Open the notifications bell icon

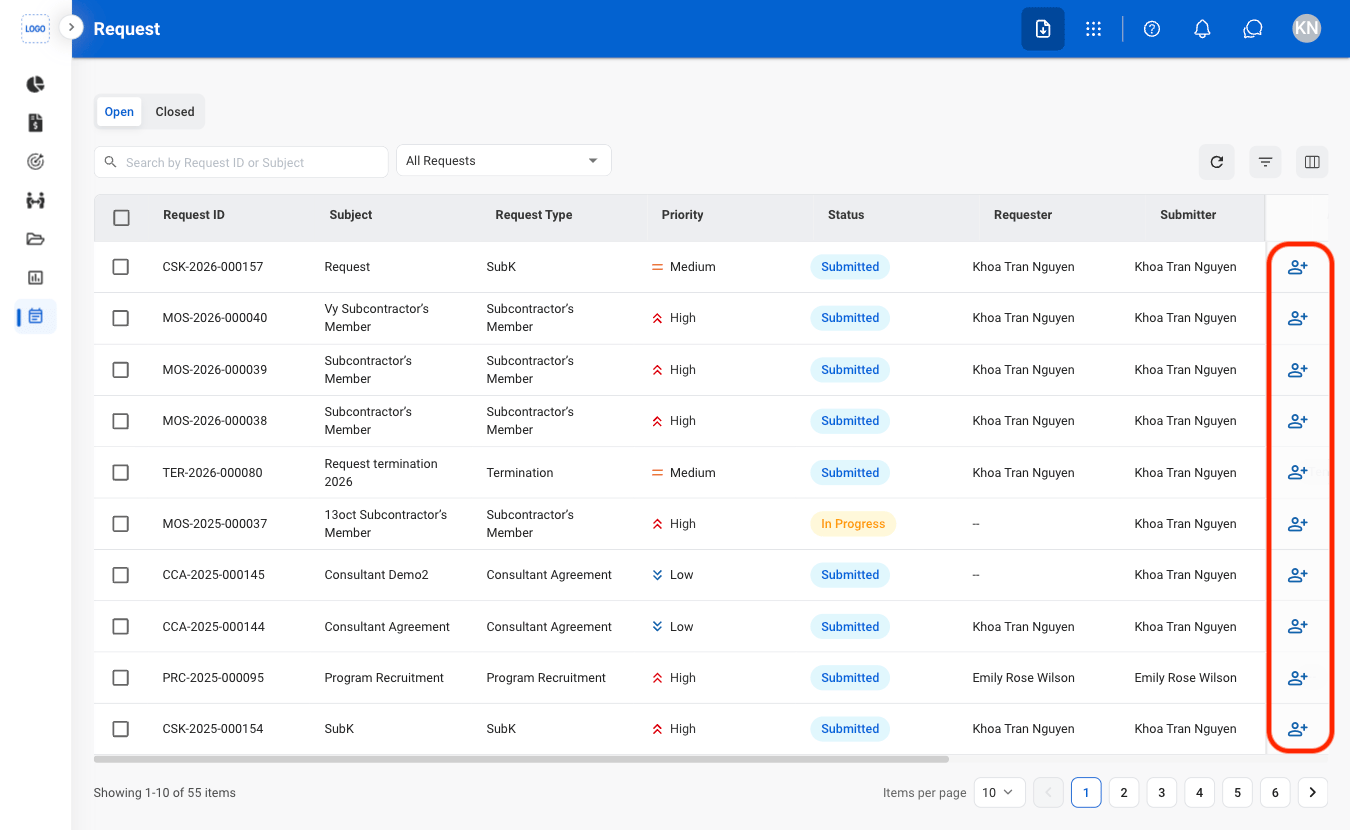point(1203,29)
